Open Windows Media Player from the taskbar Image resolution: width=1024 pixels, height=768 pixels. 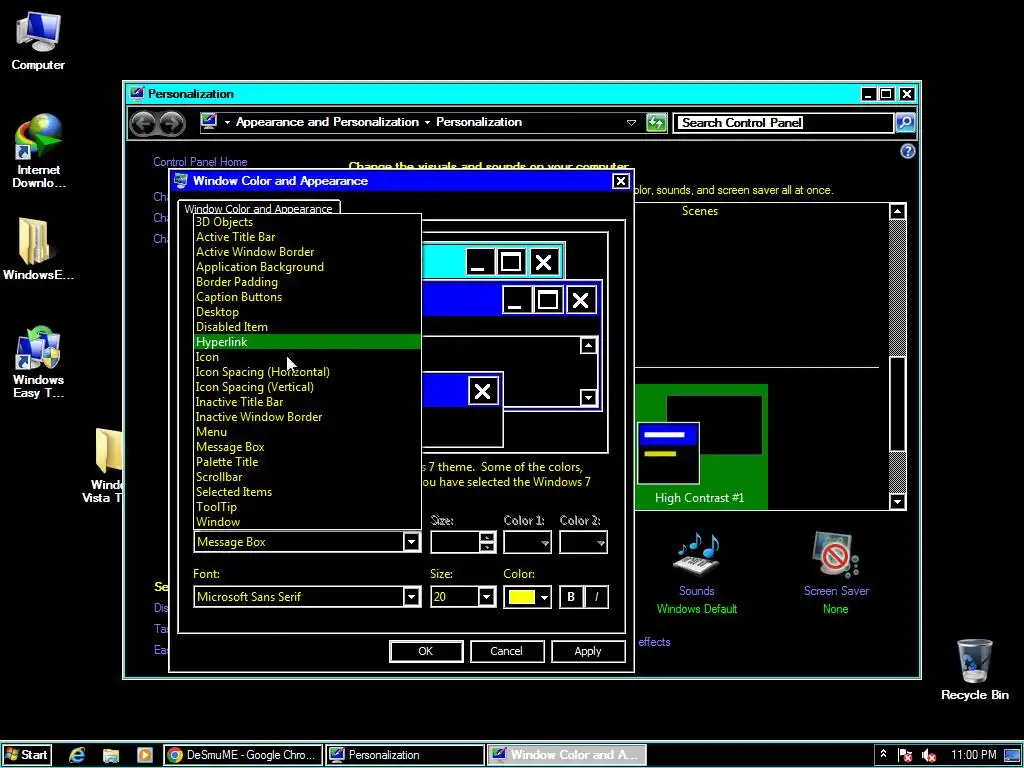tap(144, 754)
